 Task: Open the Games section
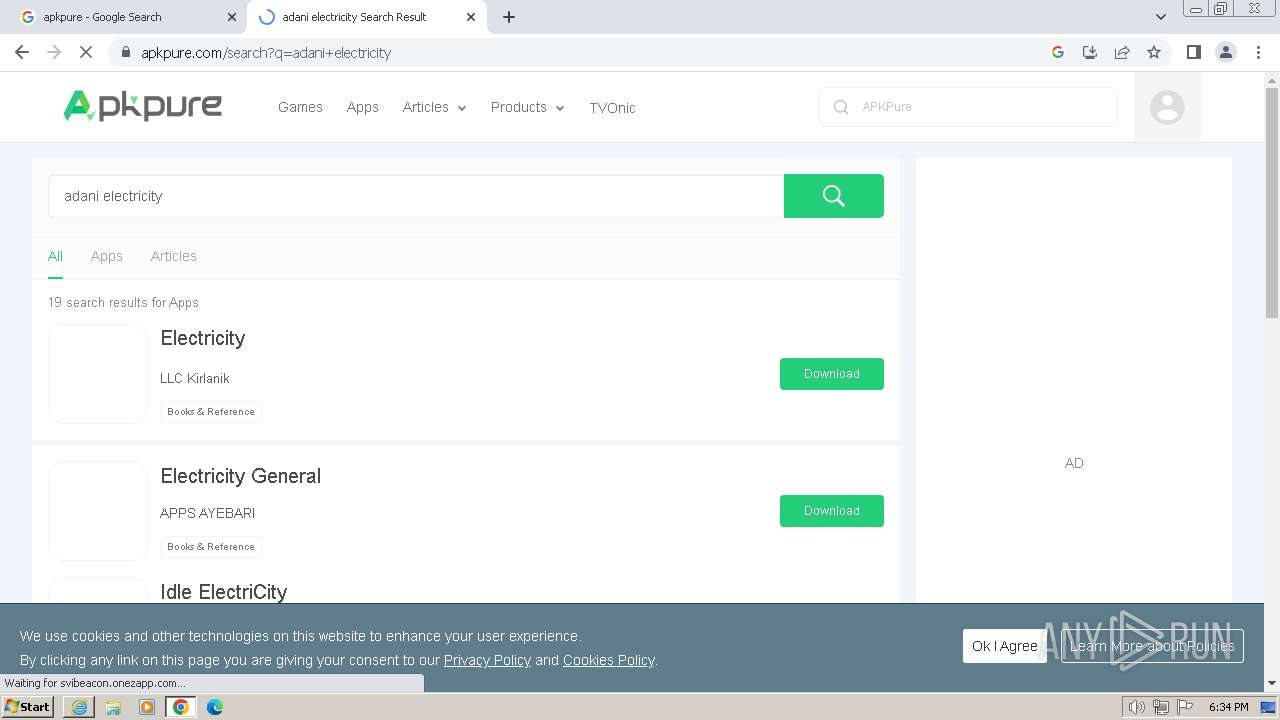[x=300, y=107]
